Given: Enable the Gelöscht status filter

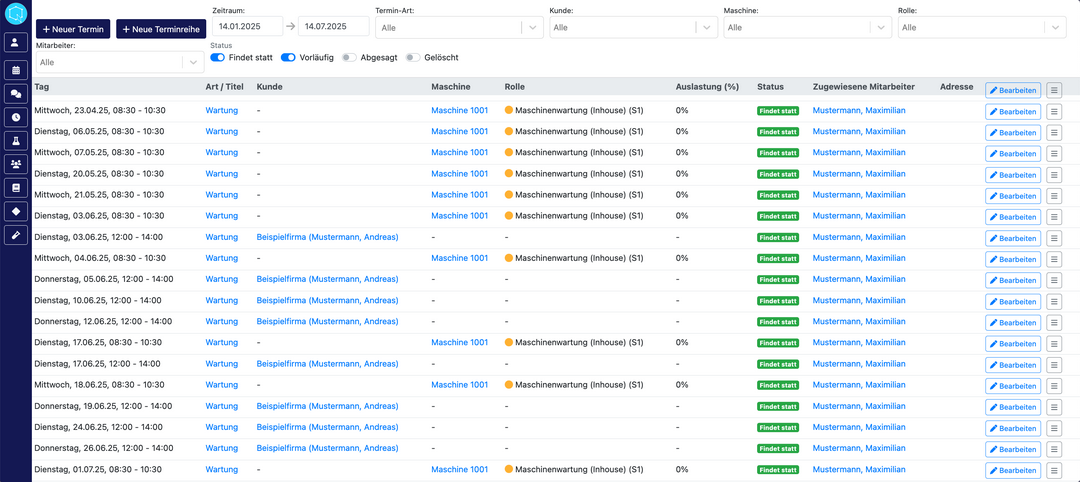Looking at the screenshot, I should click(413, 58).
